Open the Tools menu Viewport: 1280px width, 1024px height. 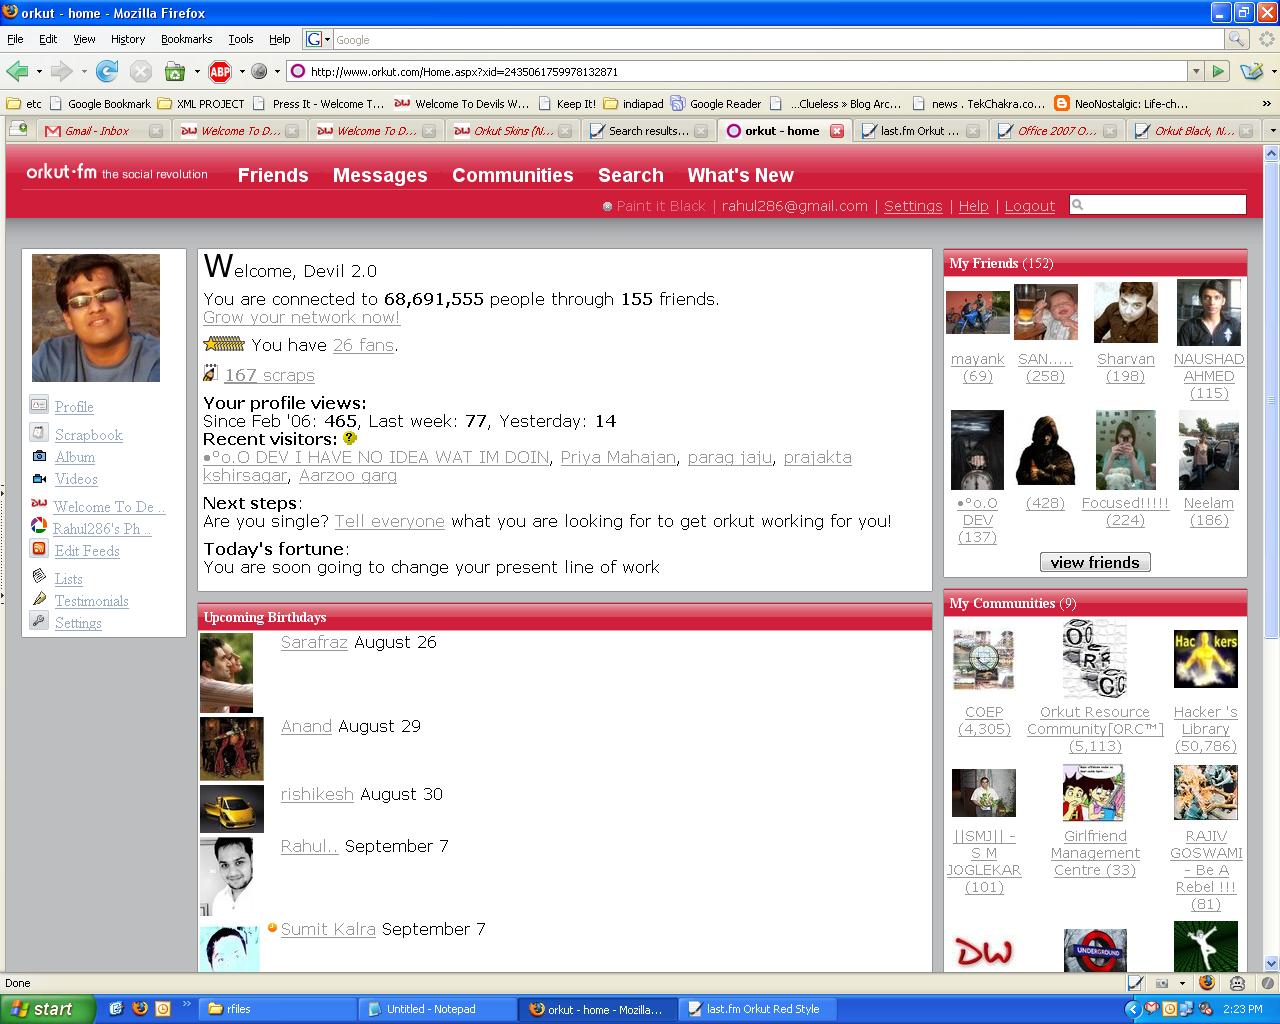click(240, 39)
